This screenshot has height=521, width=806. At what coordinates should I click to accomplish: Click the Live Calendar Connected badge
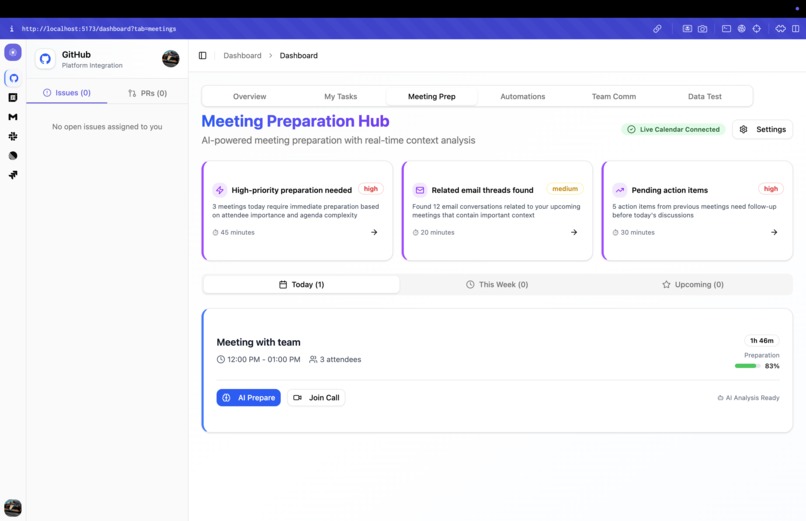[673, 129]
